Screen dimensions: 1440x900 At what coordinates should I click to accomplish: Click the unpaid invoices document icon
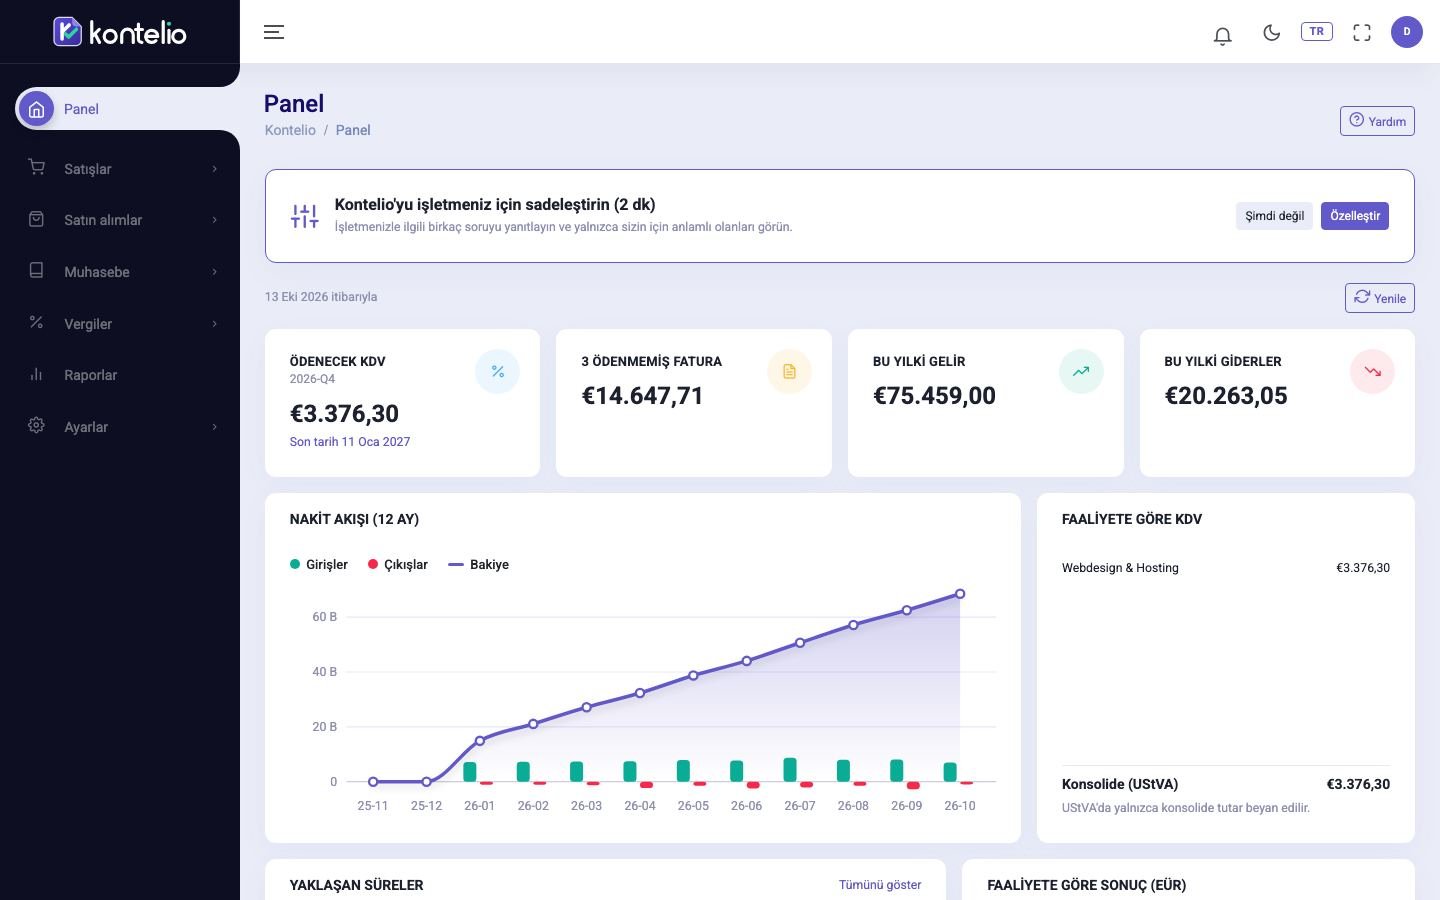(x=789, y=372)
